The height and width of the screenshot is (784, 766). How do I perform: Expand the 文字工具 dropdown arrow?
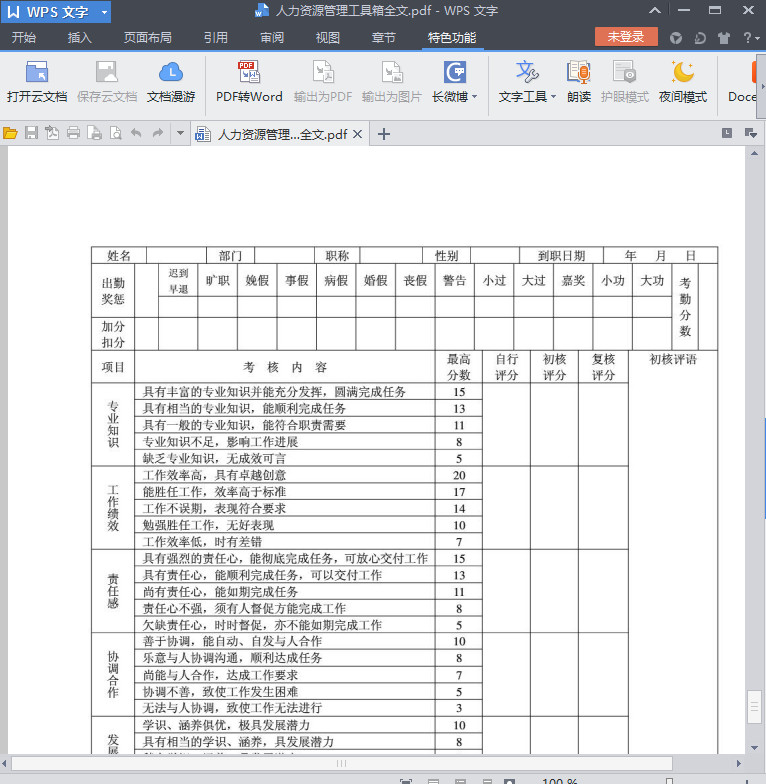(553, 96)
